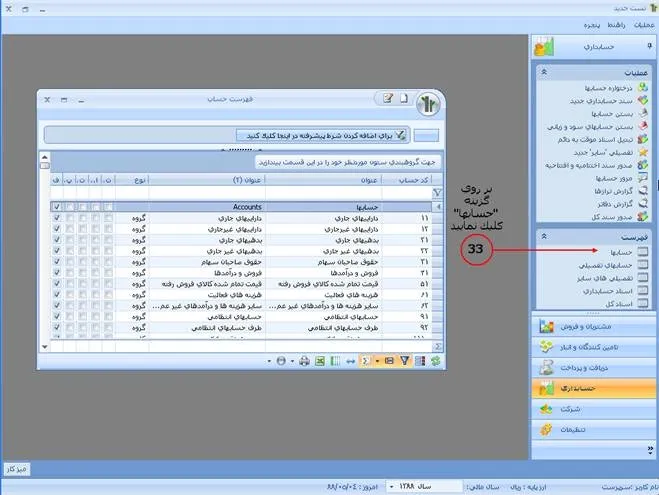Screen dimensions: 659x495
Task: Collapse the حسابها root row arrow
Action: pos(438,207)
